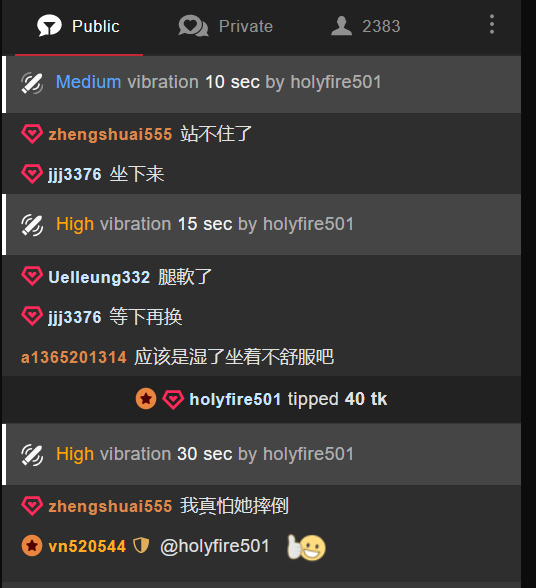Click the vibration icon beside High 15 sec

coord(32,225)
